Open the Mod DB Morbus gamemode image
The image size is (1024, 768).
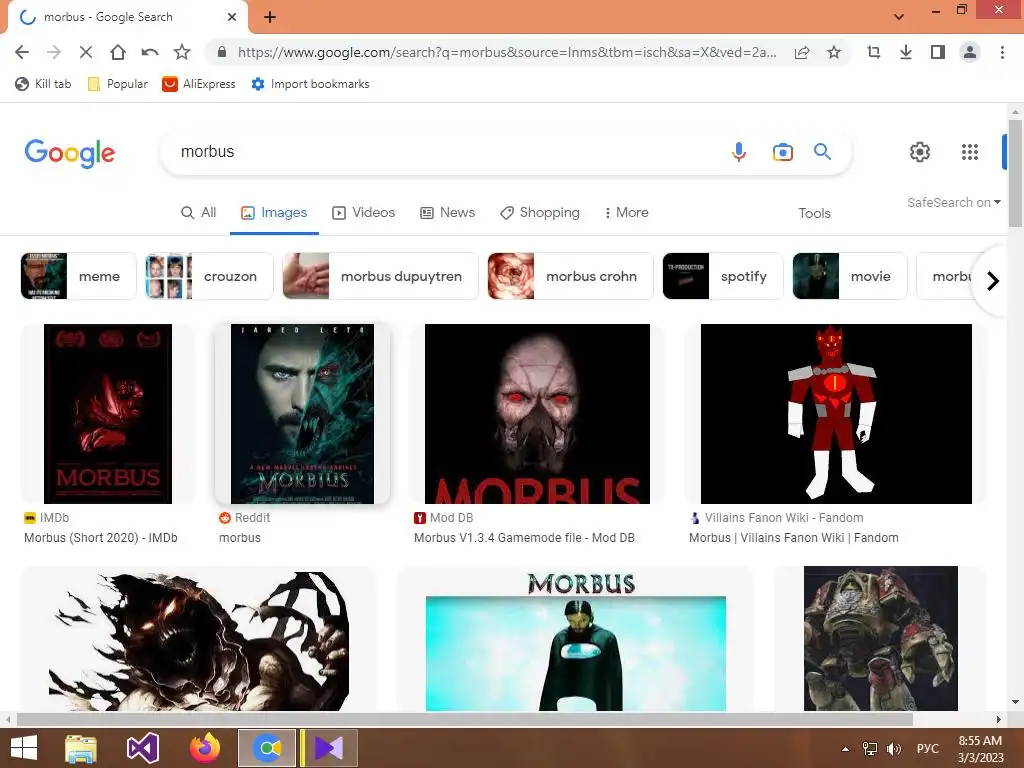pos(537,414)
